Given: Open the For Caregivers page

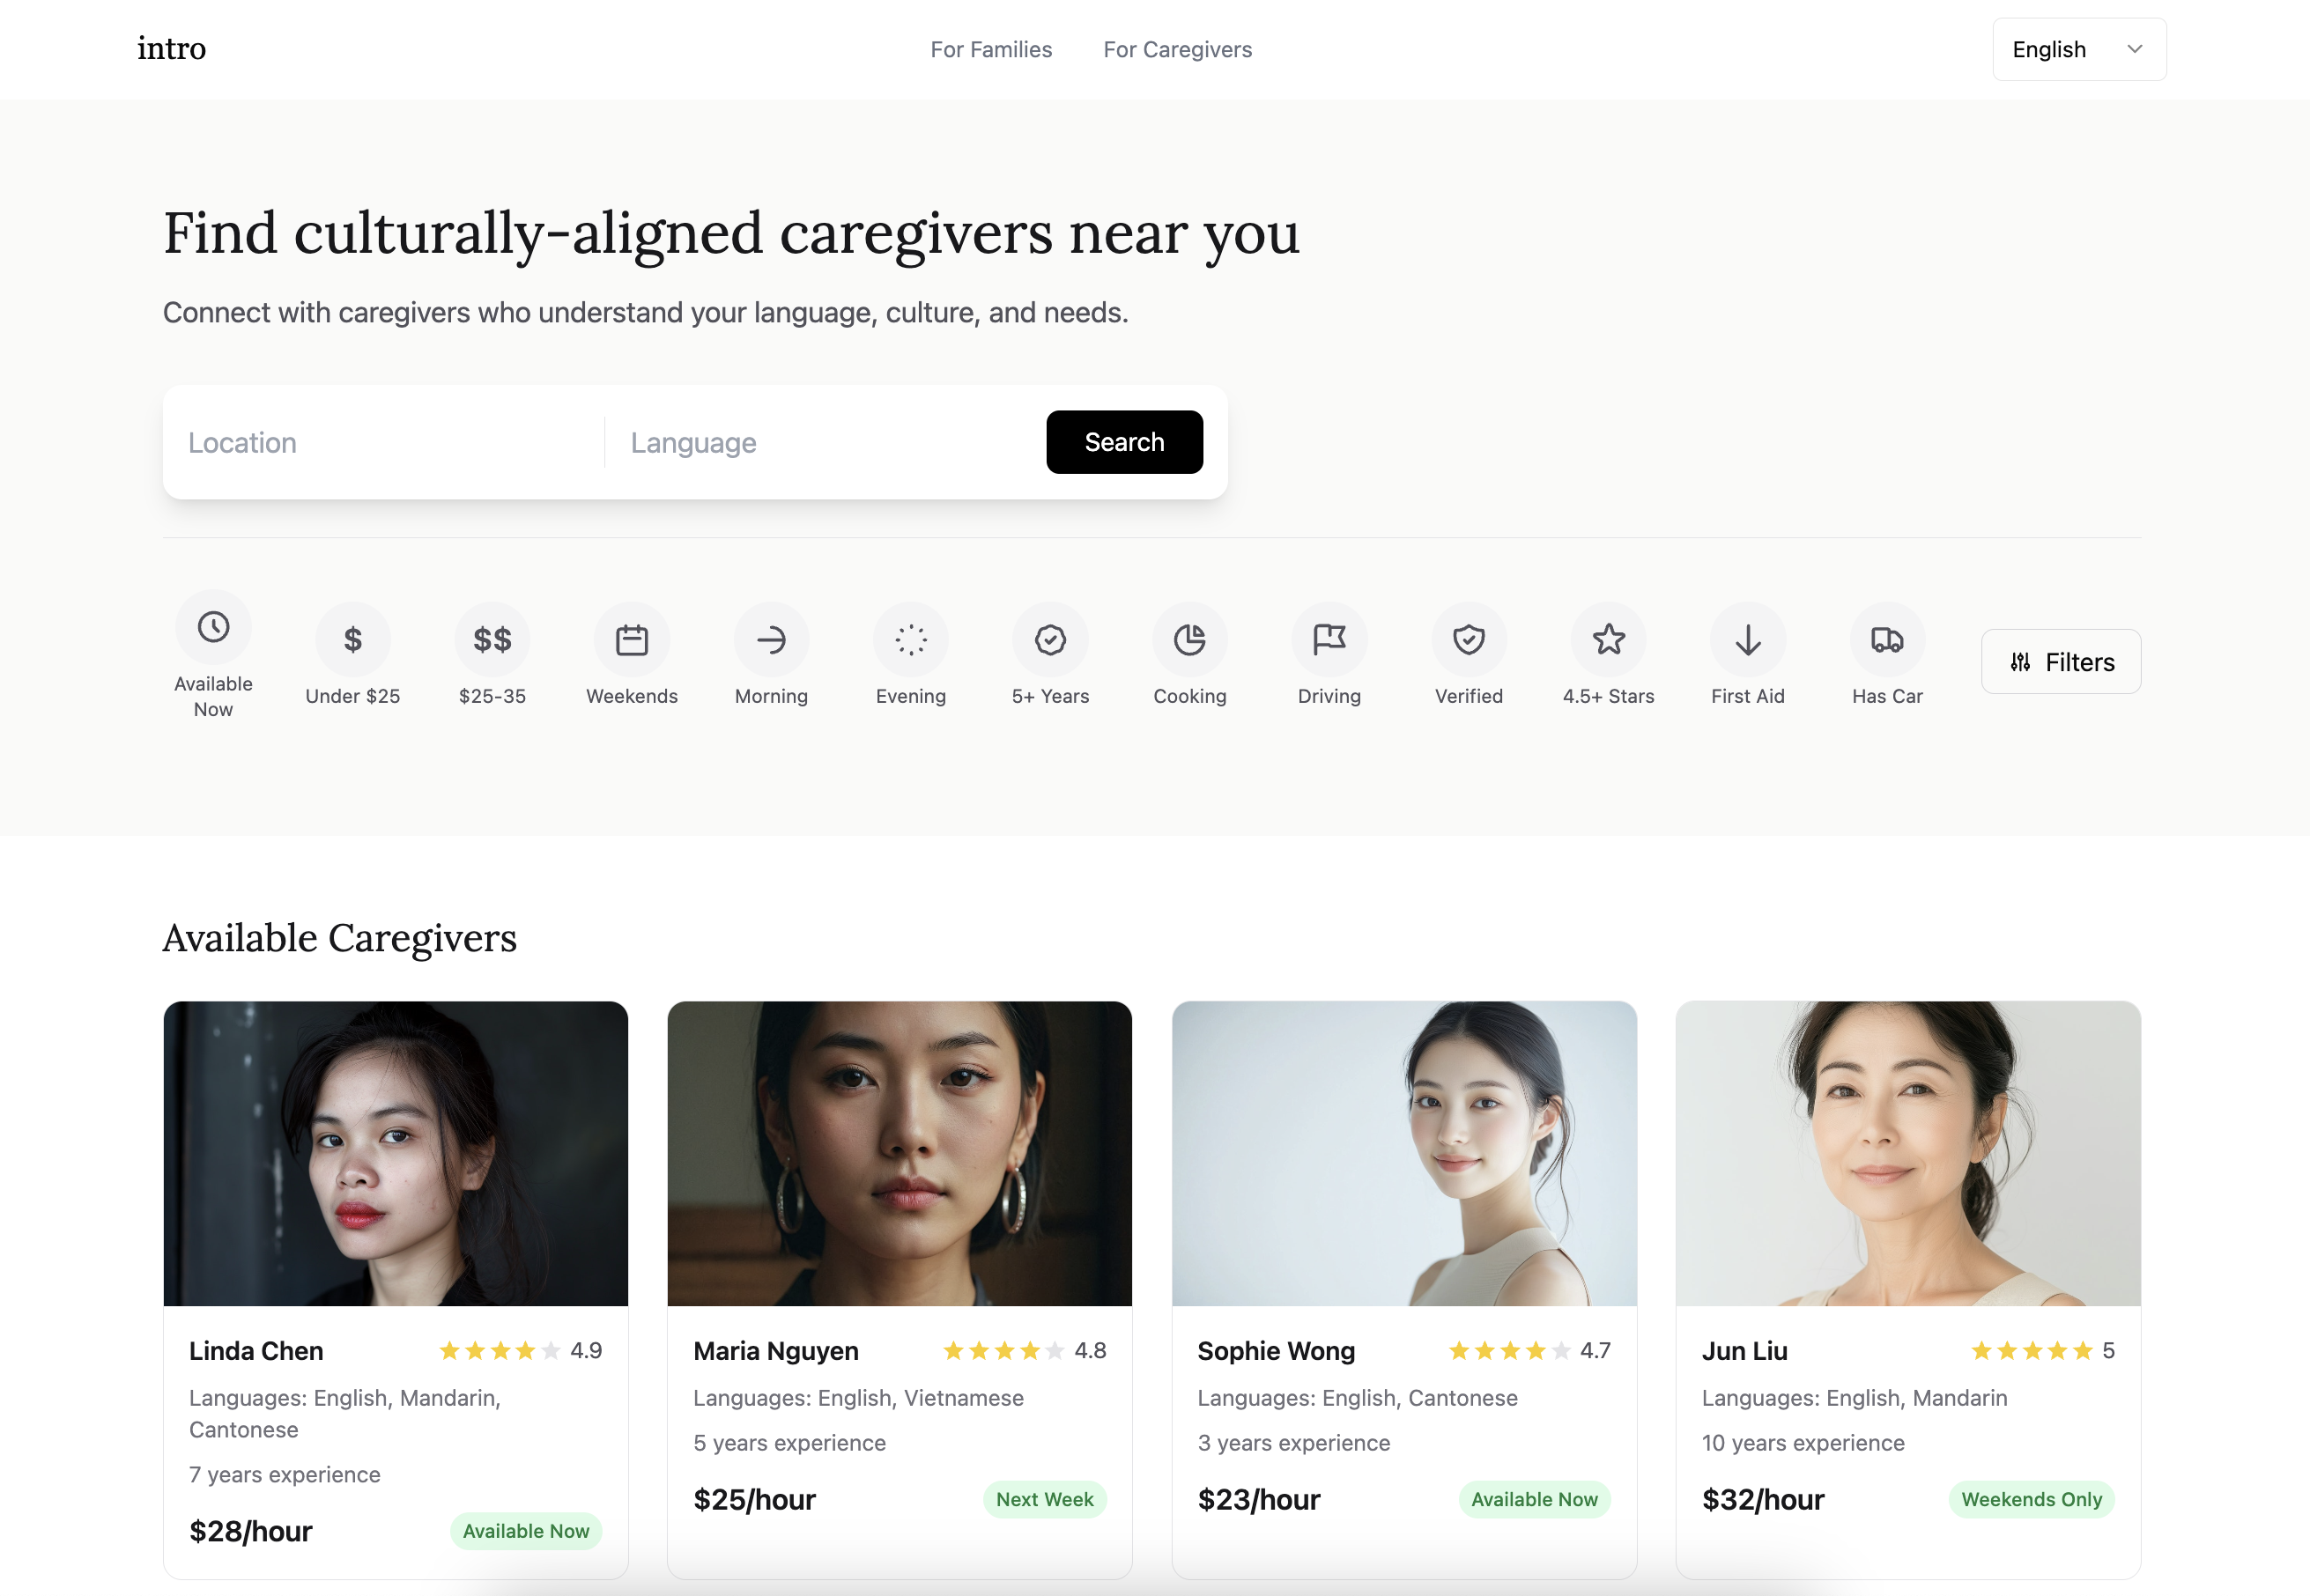Looking at the screenshot, I should [x=1177, y=49].
